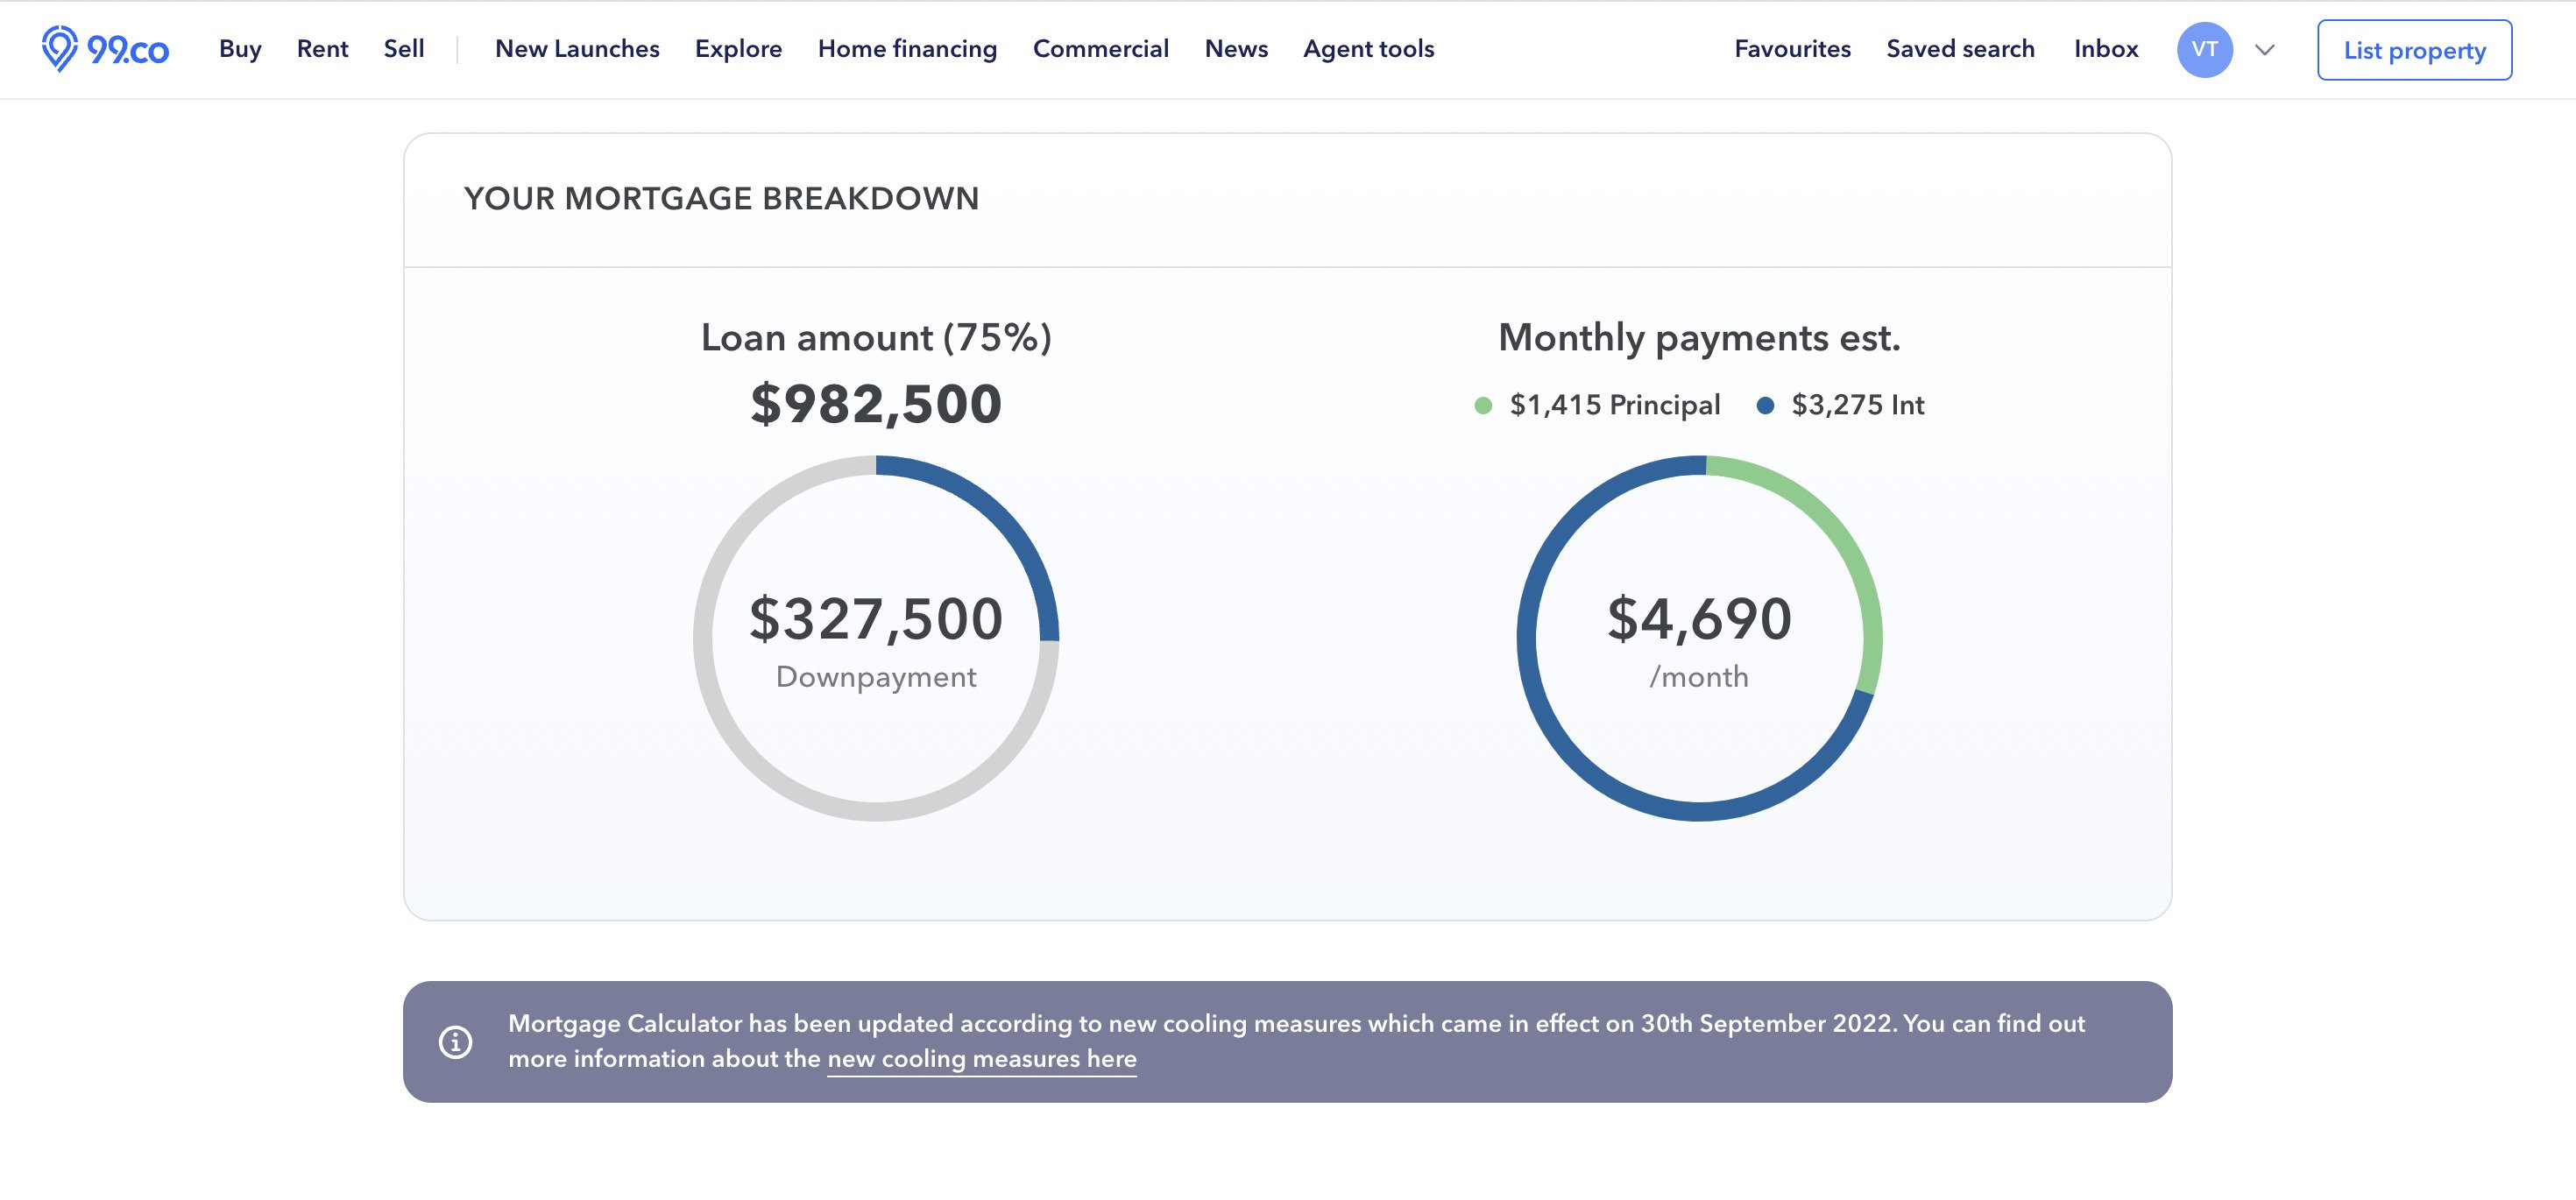The width and height of the screenshot is (2576, 1200).
Task: Go to New Launches
Action: coord(577,49)
